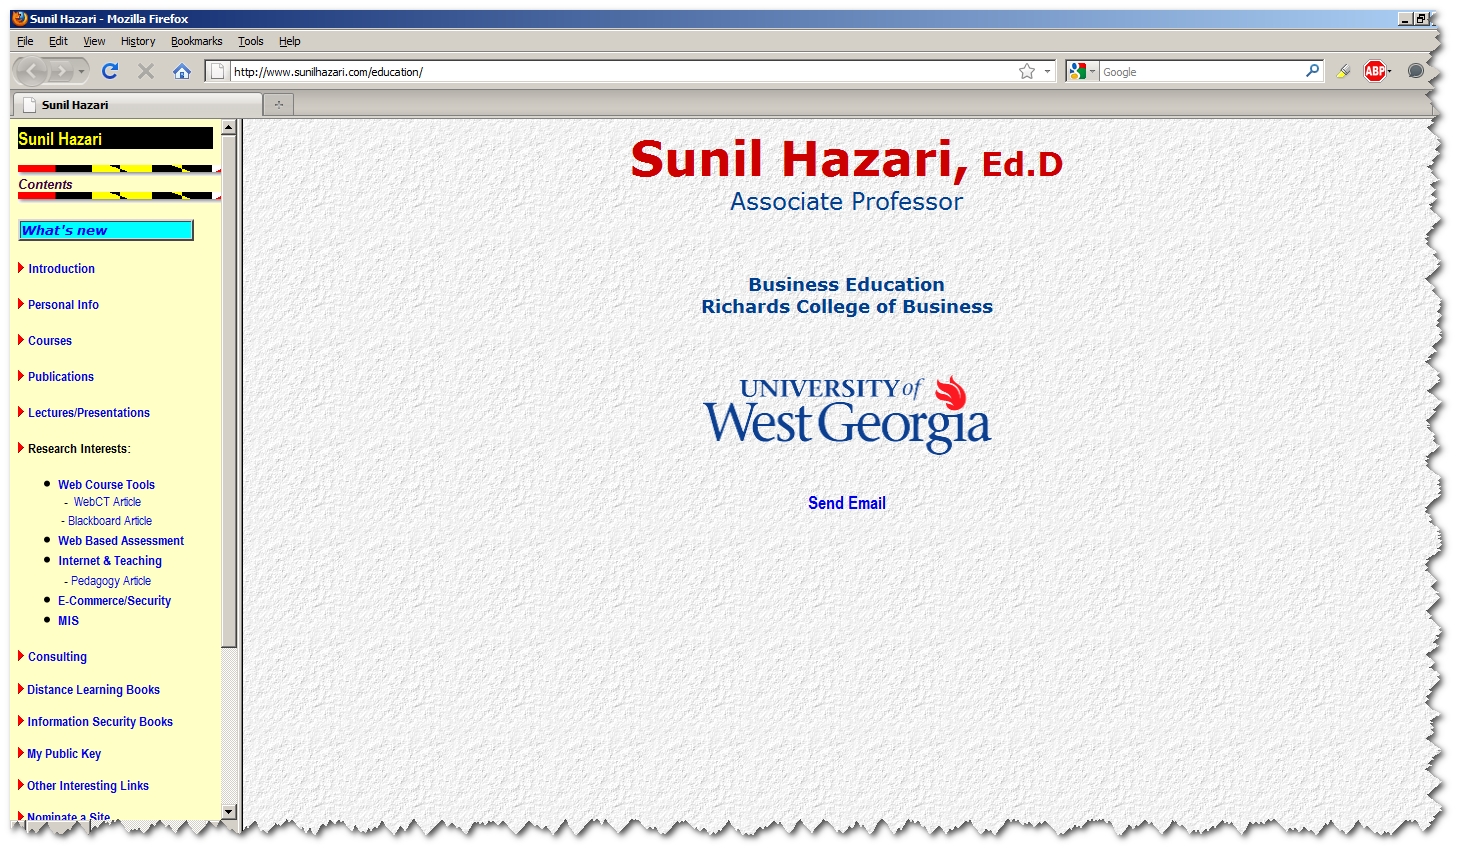The width and height of the screenshot is (1459, 852).
Task: Open the address bar history dropdown arrow
Action: click(1047, 71)
